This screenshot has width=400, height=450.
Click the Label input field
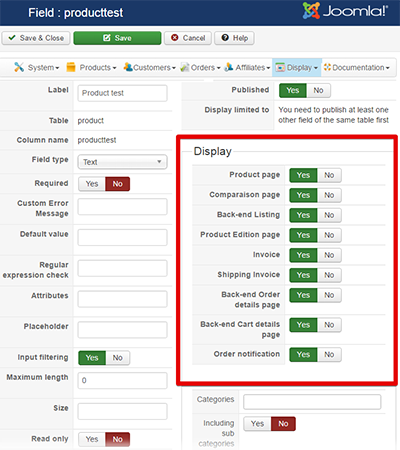tap(122, 93)
